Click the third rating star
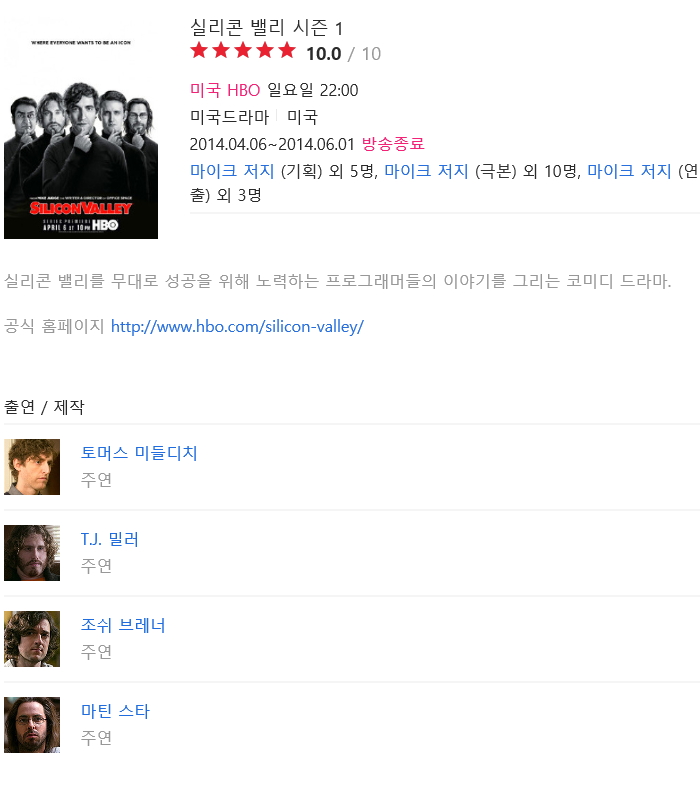The height and width of the screenshot is (795, 700). point(243,50)
